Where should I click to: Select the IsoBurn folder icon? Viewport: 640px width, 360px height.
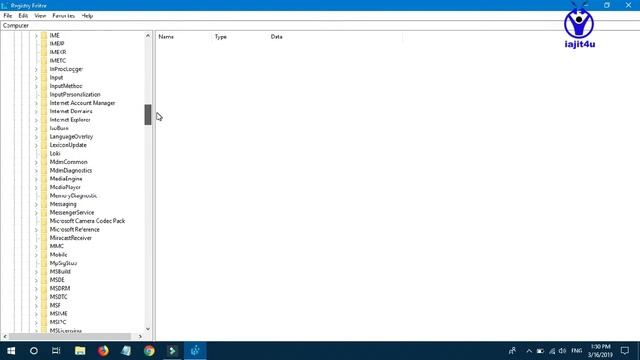[x=44, y=128]
